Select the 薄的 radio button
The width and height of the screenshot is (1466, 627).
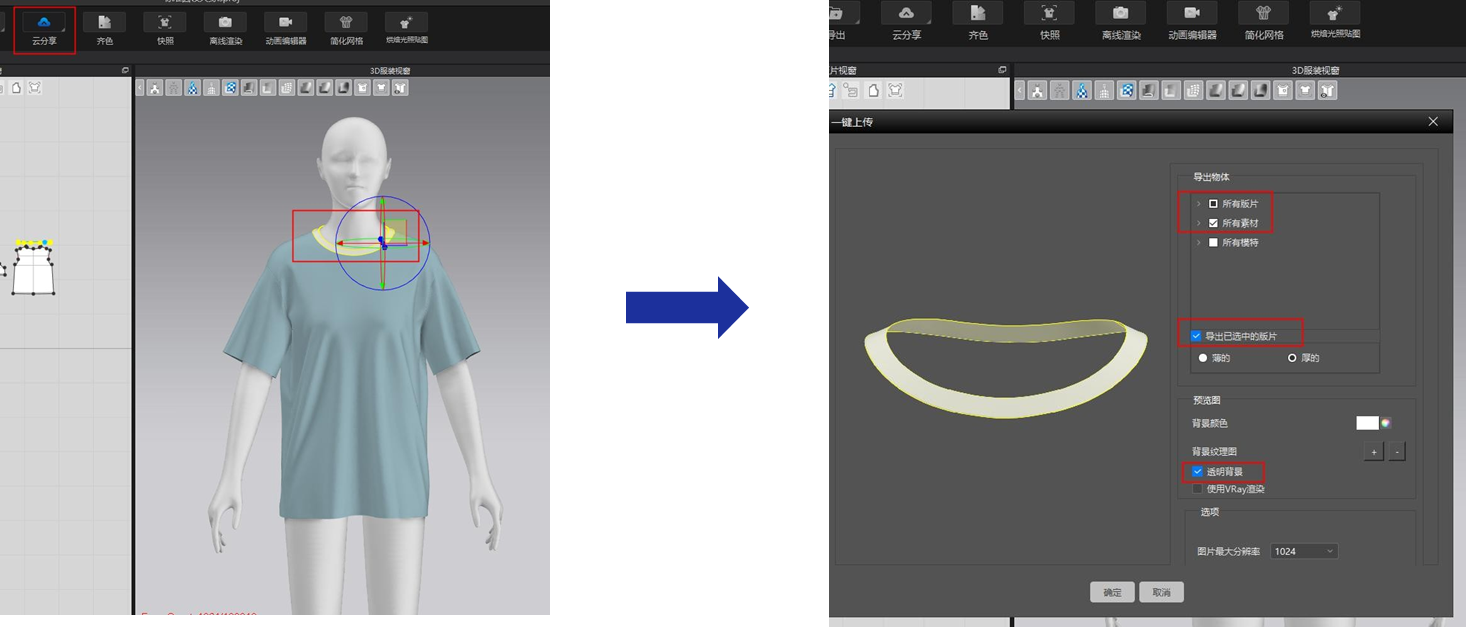[x=1202, y=358]
